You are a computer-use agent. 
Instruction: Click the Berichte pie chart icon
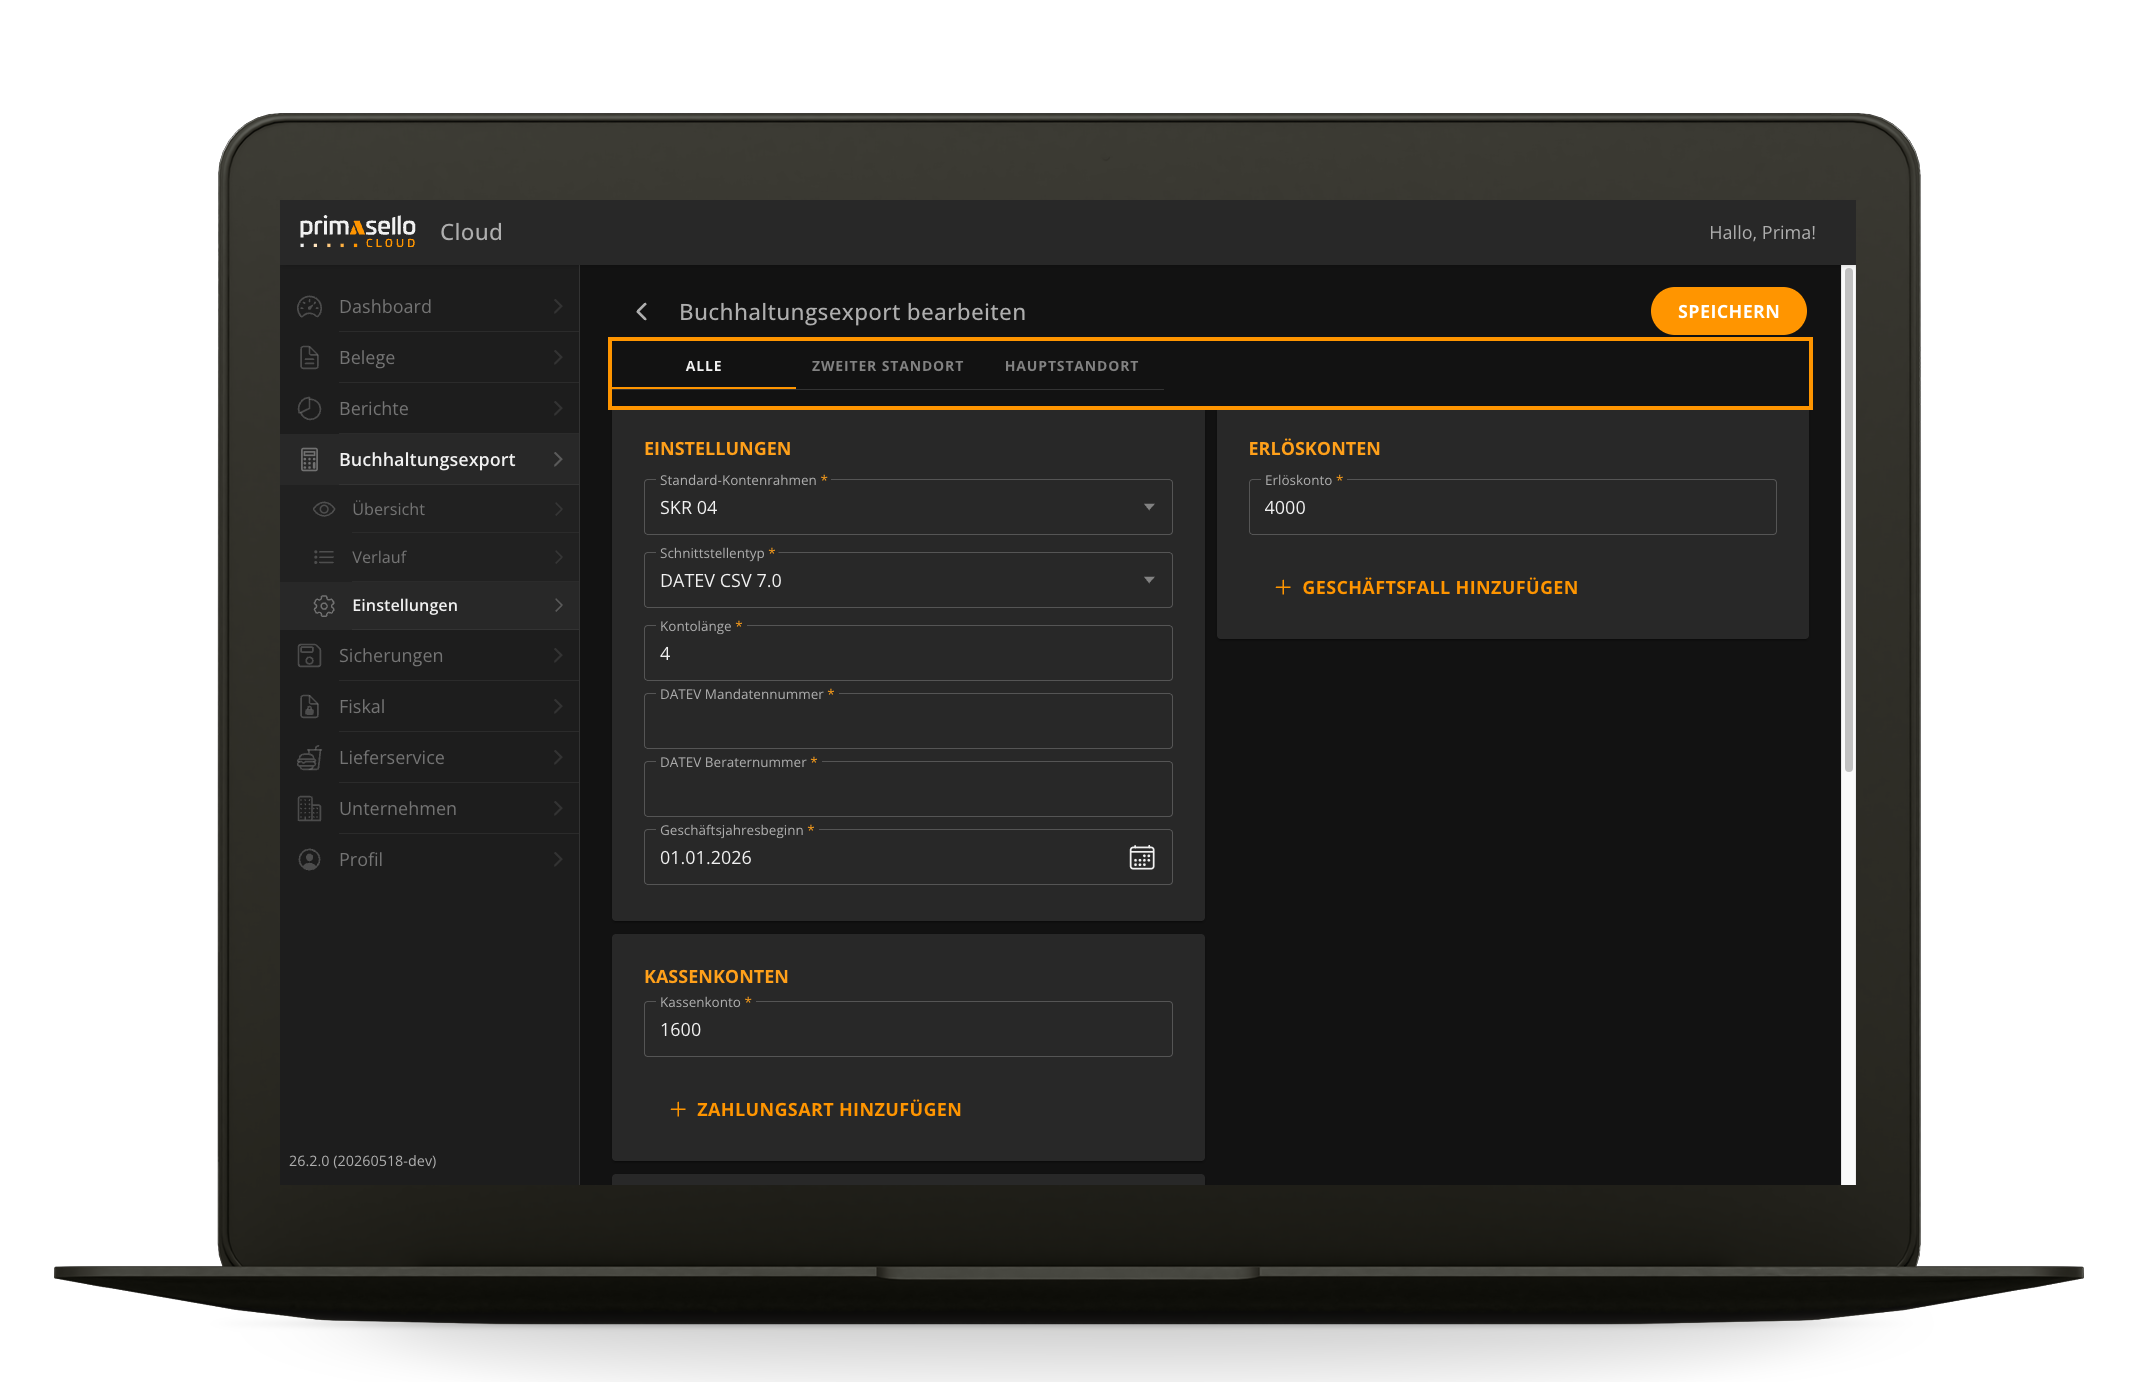coord(310,409)
